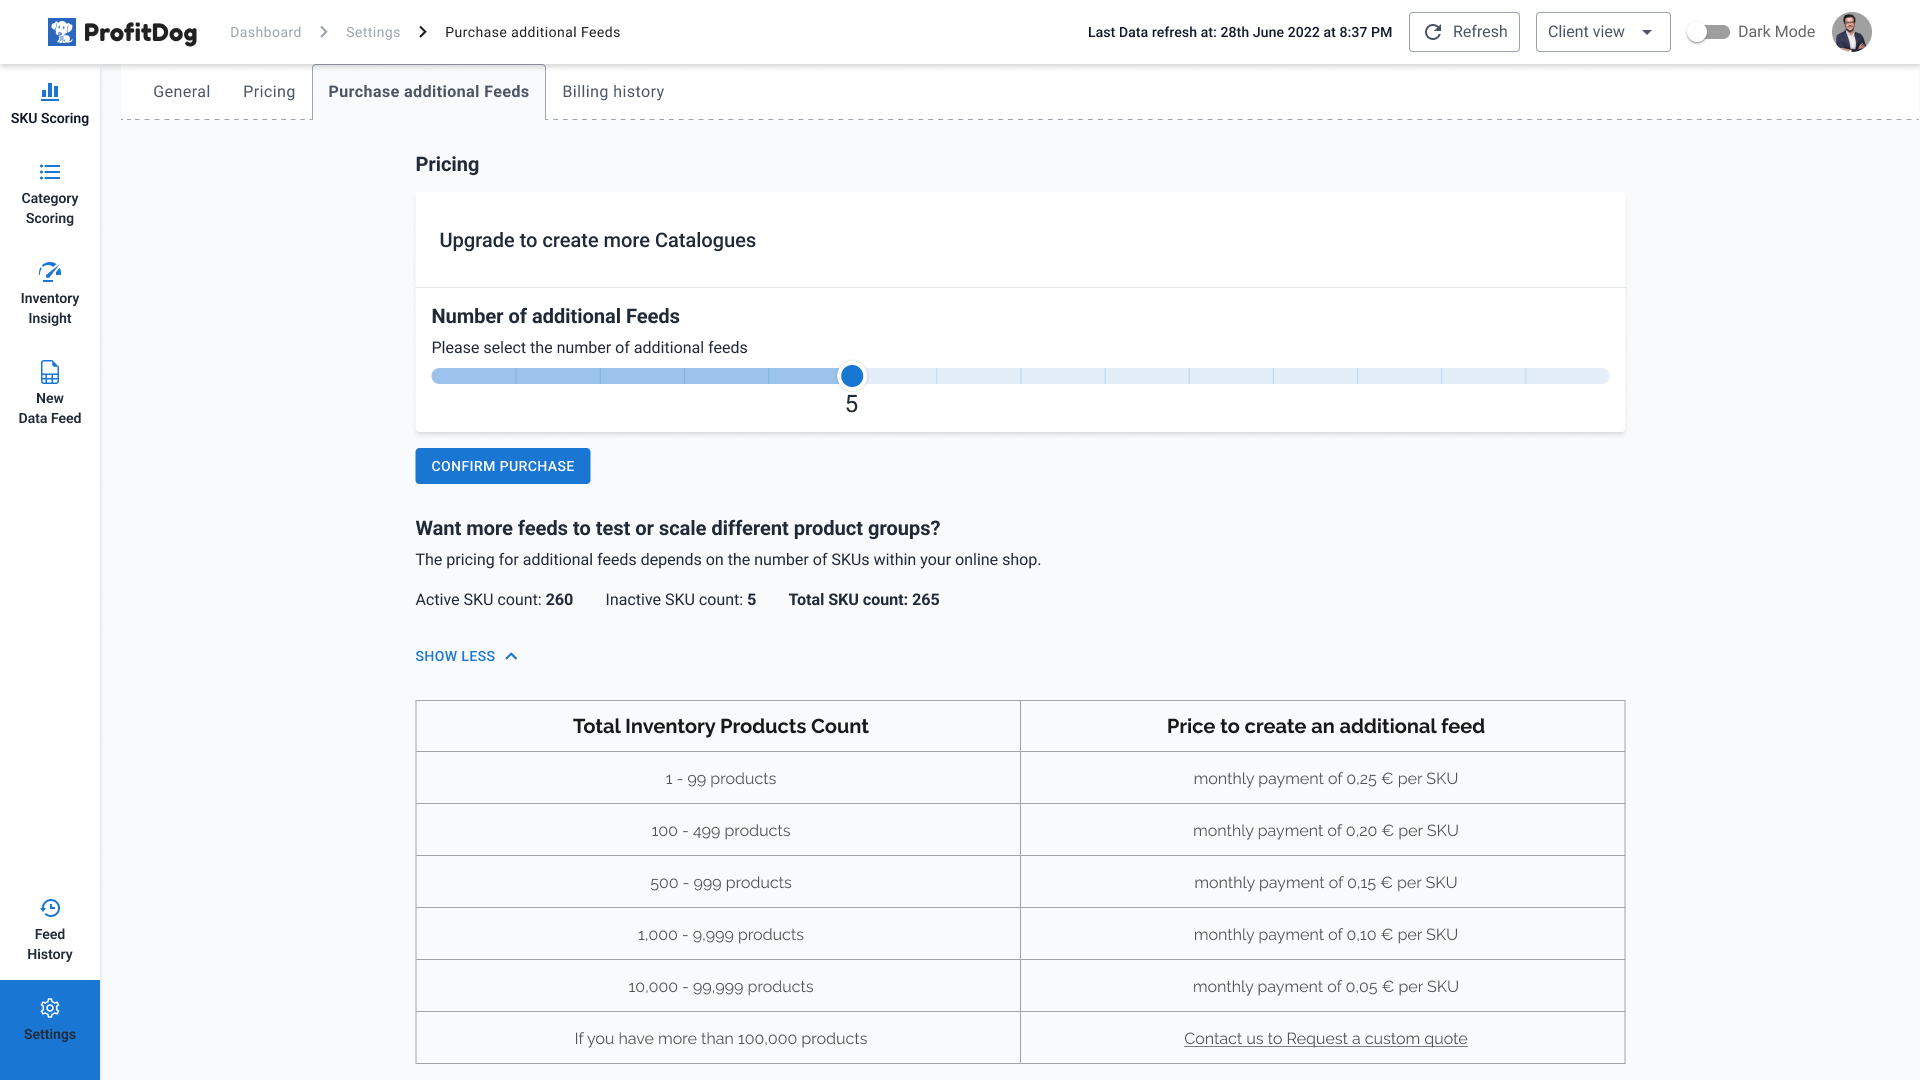Image resolution: width=1920 pixels, height=1080 pixels.
Task: Toggle Dark Mode switch
Action: pos(1709,32)
